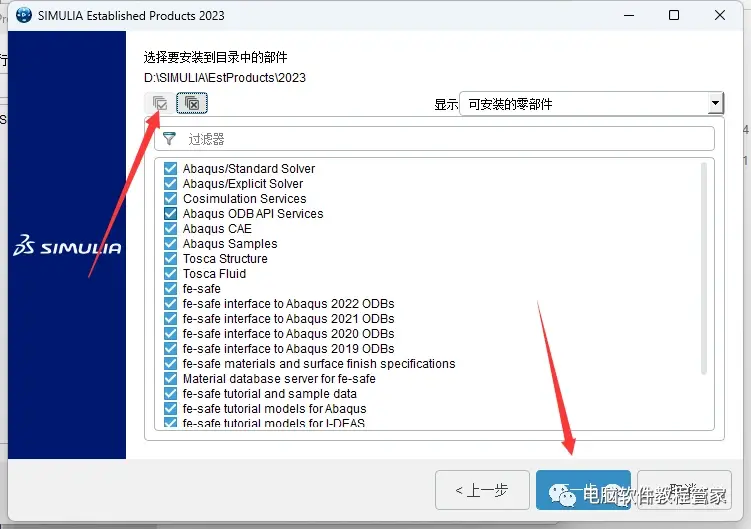Screen dimensions: 751x529
Task: Toggle fe-safe interface to Abaqus 2019 ODBs checkbox
Action: coord(171,348)
